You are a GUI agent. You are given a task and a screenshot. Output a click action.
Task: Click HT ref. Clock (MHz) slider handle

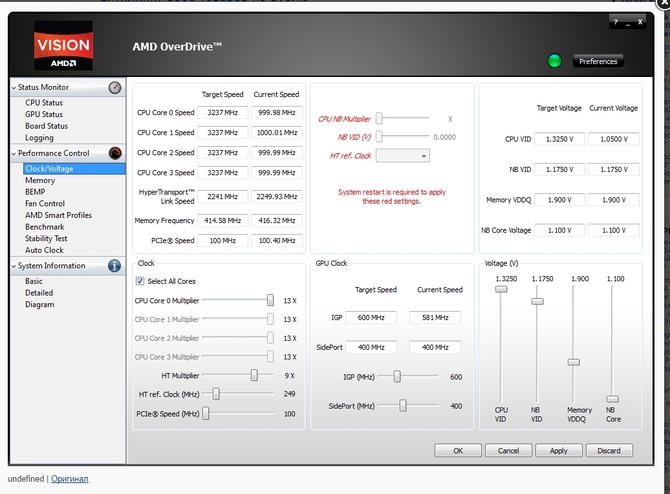pyautogui.click(x=216, y=394)
